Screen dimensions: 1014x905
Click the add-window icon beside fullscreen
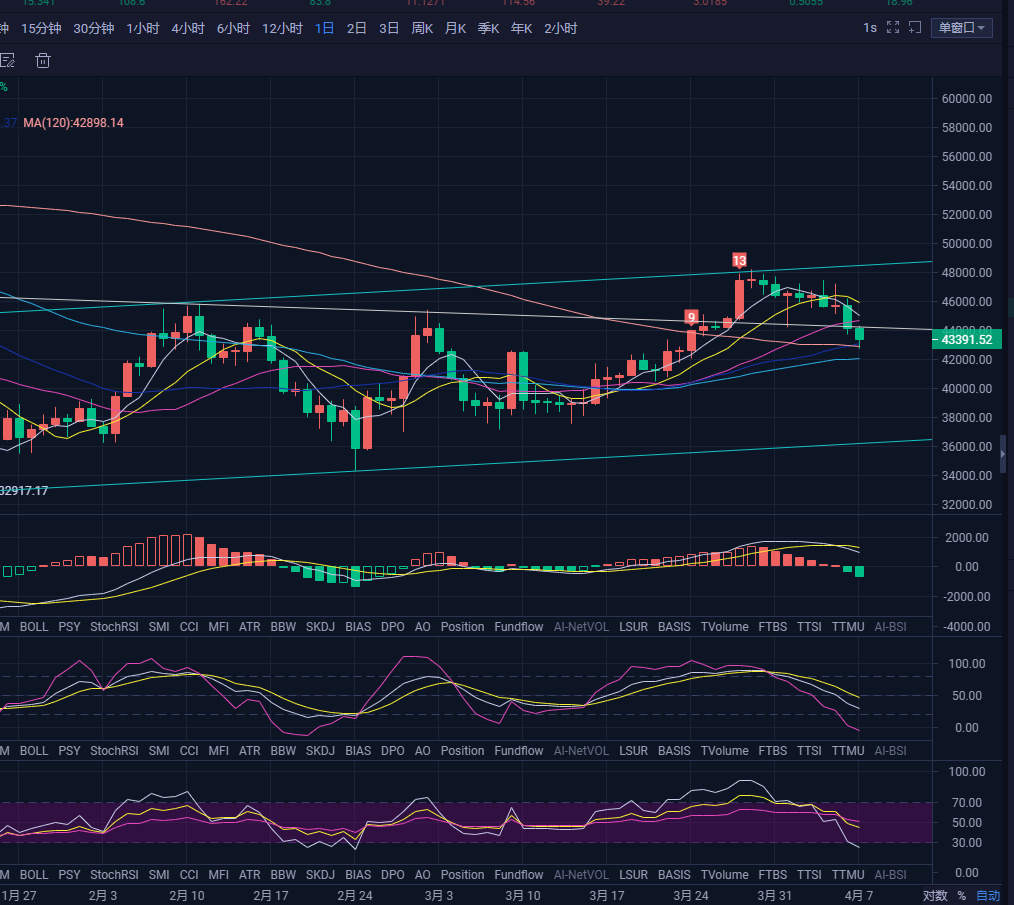point(914,28)
